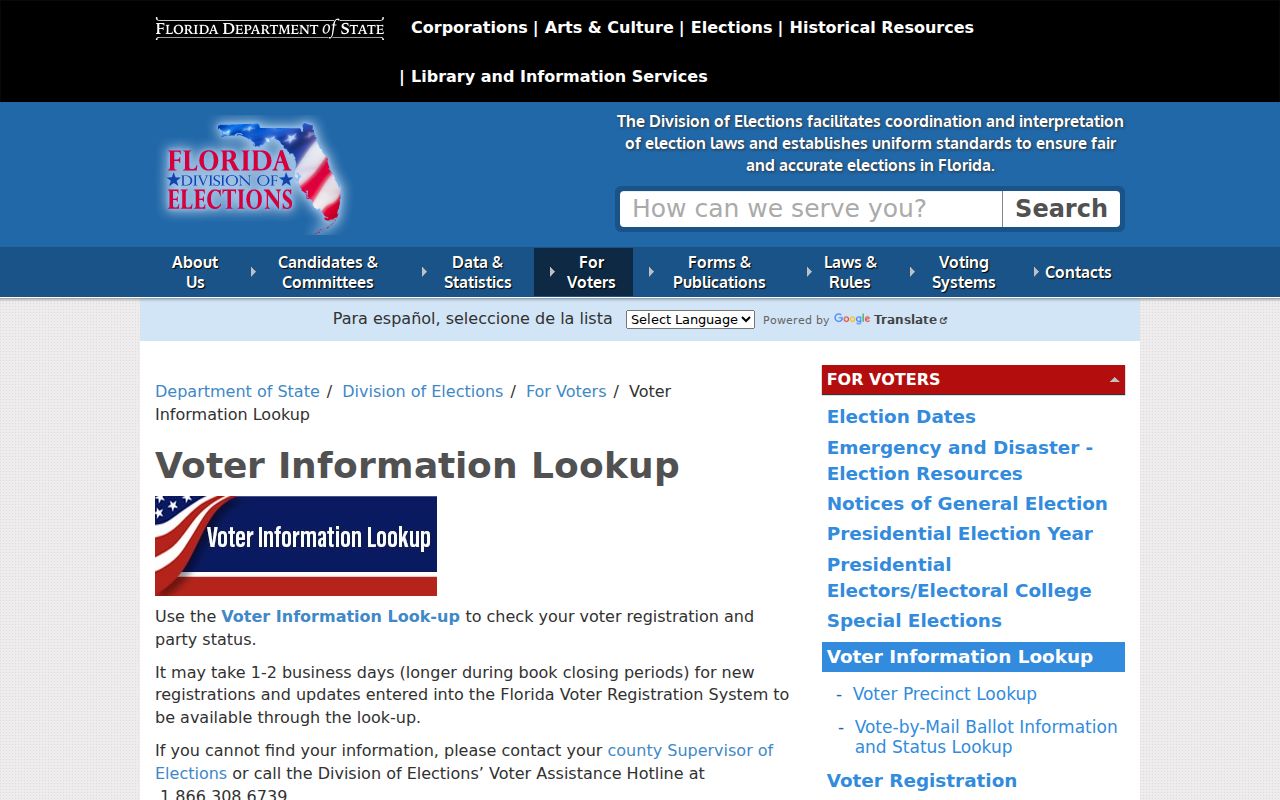
Task: Click the Search button
Action: (x=1061, y=209)
